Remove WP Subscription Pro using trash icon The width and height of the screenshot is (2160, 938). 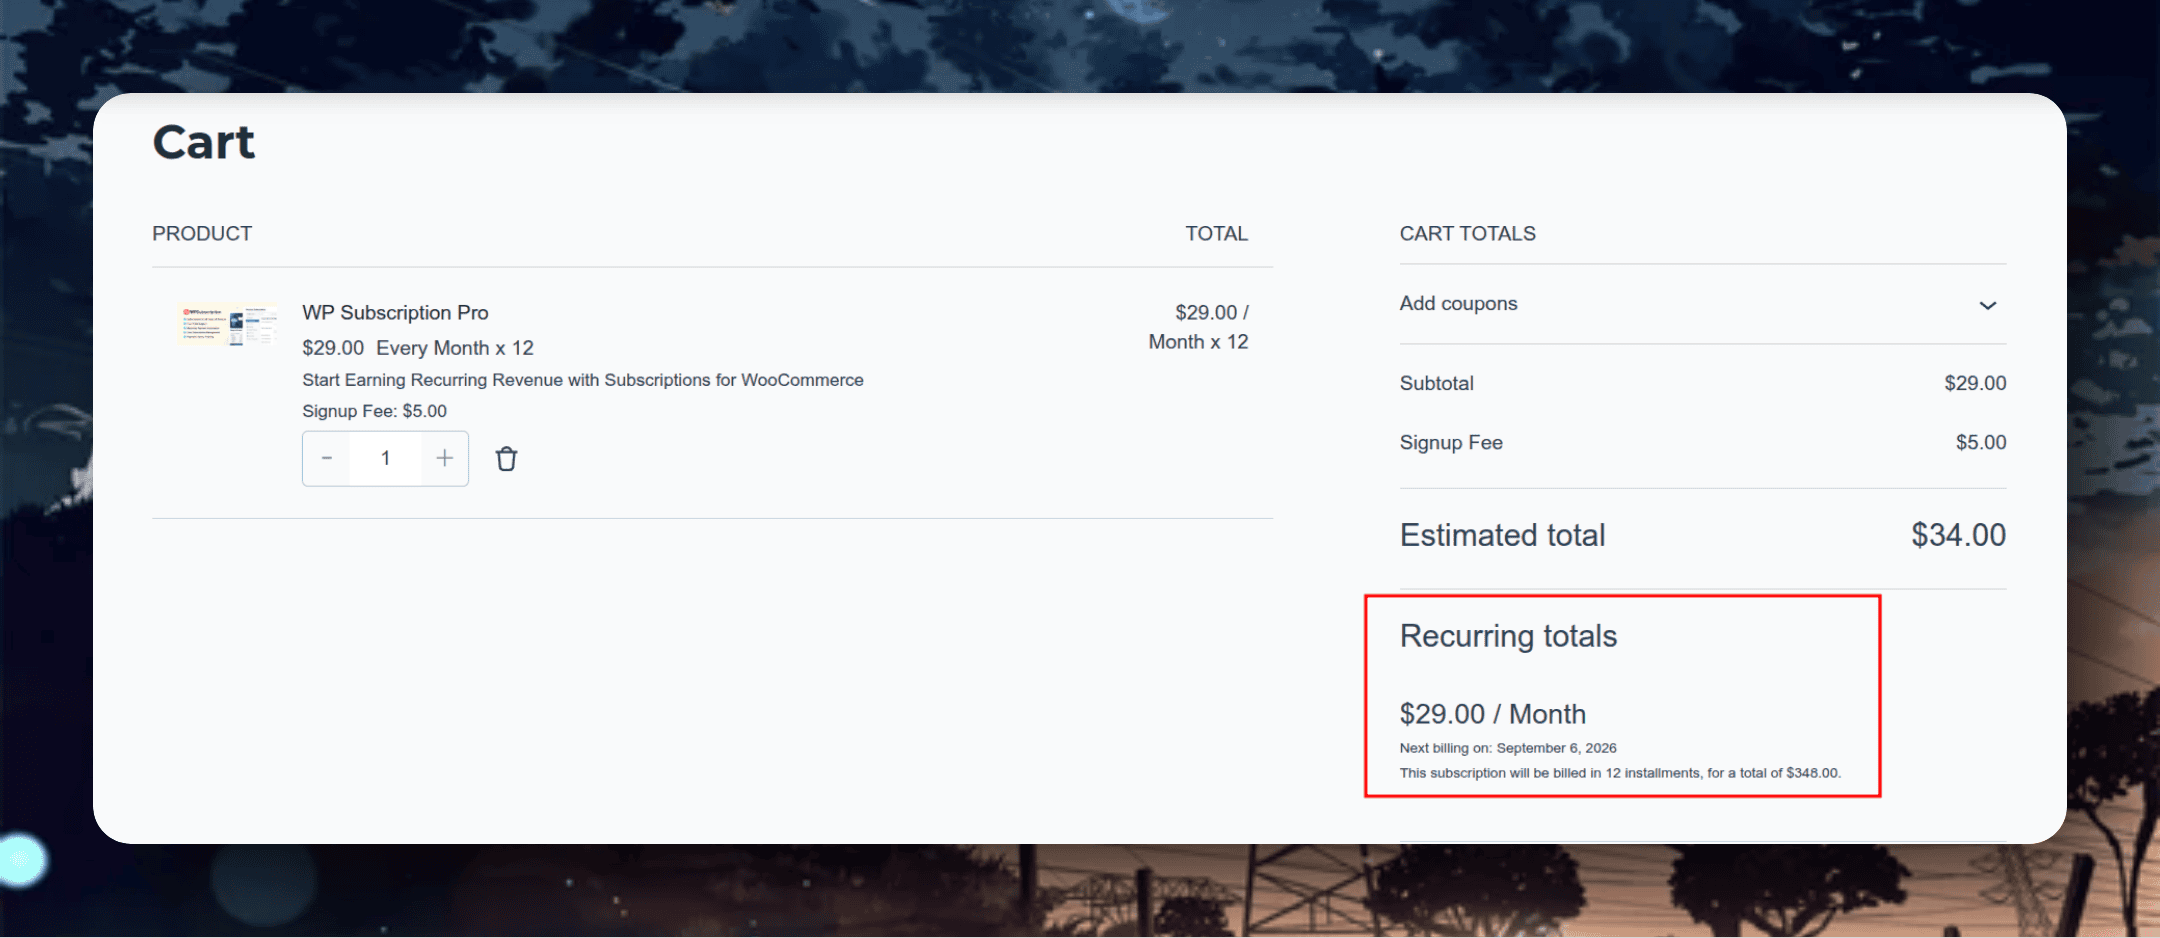pos(506,459)
